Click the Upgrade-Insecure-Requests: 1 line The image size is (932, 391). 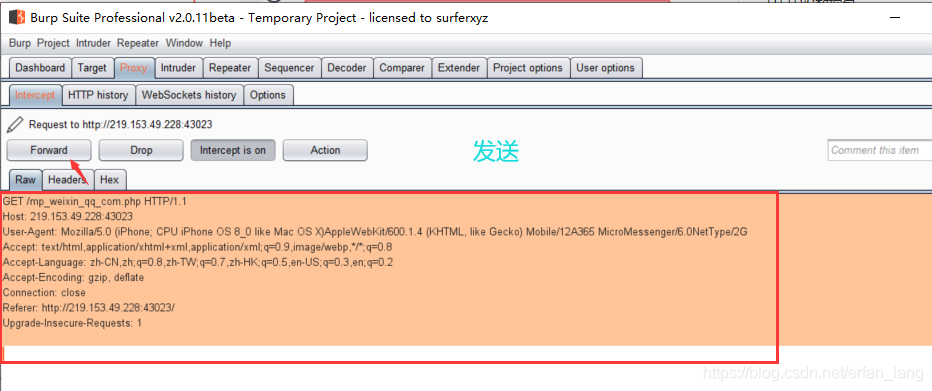coord(72,323)
